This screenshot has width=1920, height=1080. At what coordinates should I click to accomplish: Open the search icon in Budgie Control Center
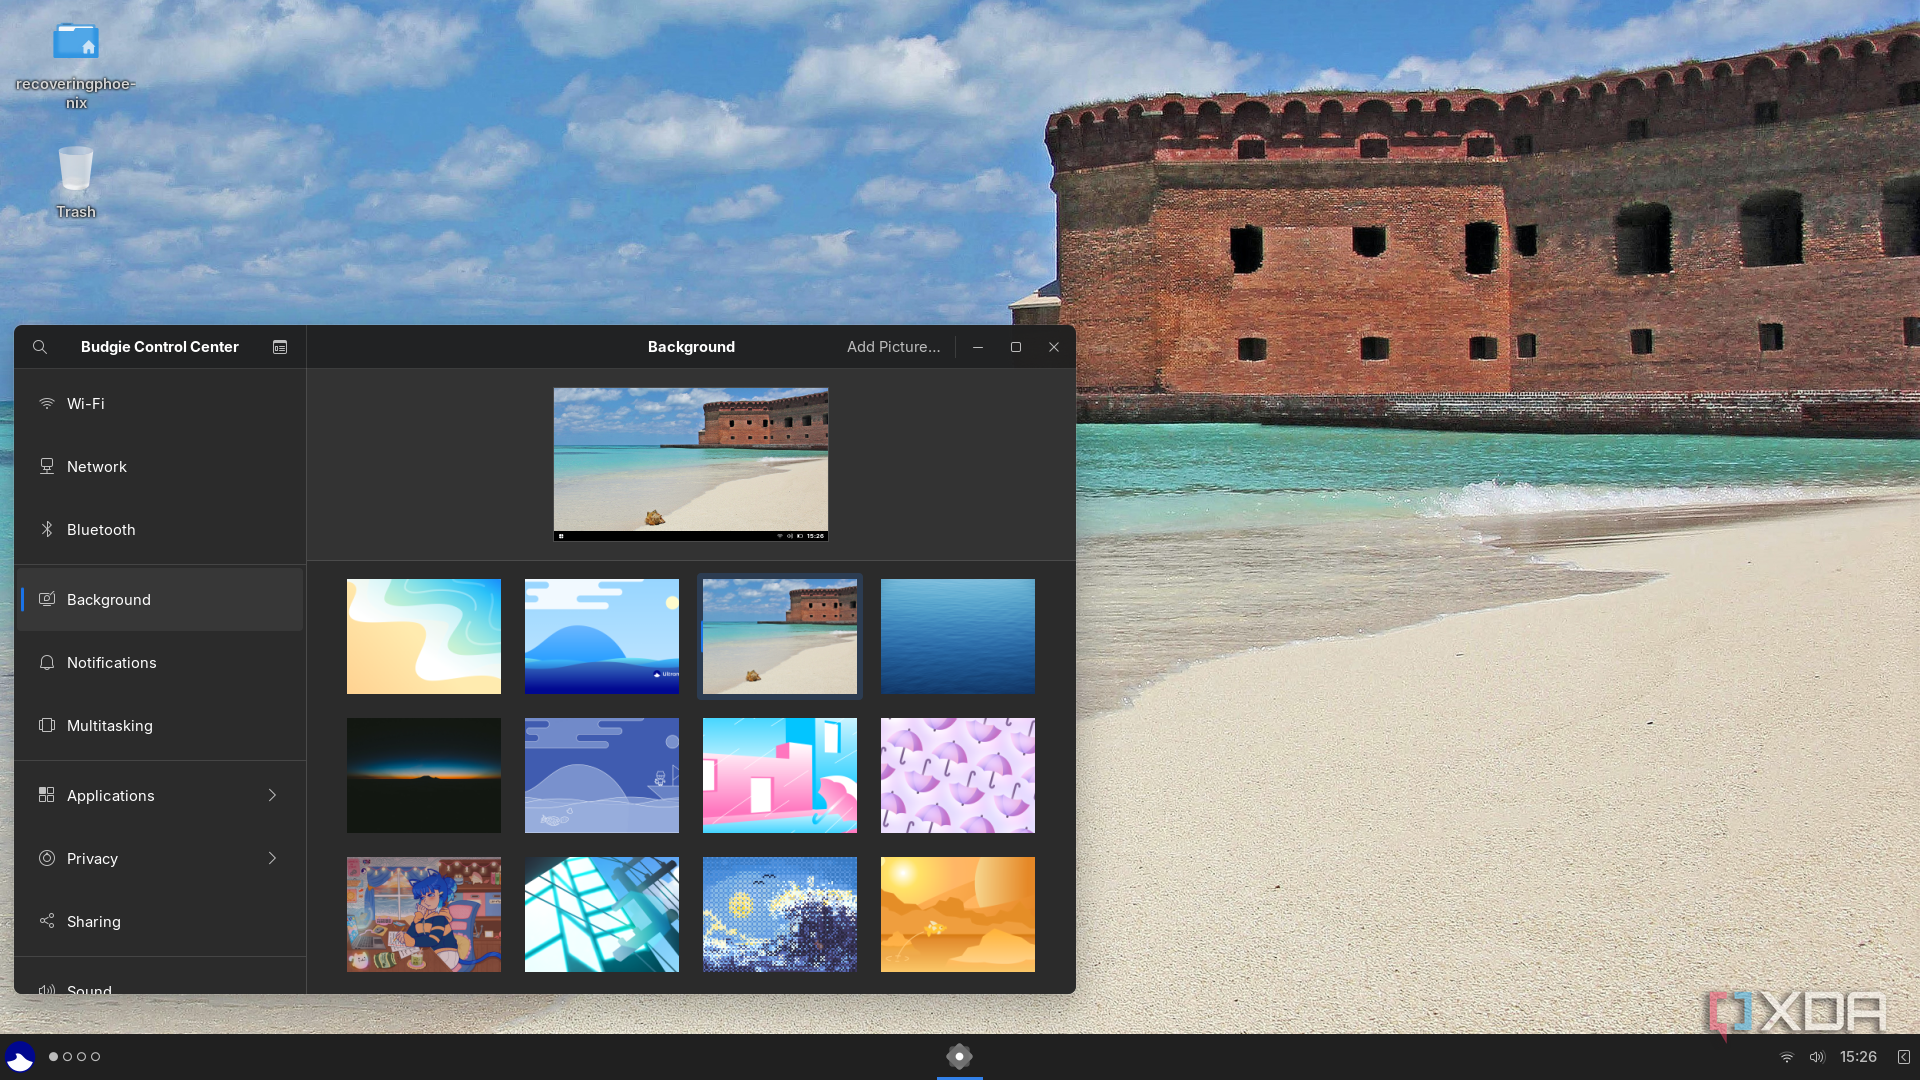coord(40,347)
